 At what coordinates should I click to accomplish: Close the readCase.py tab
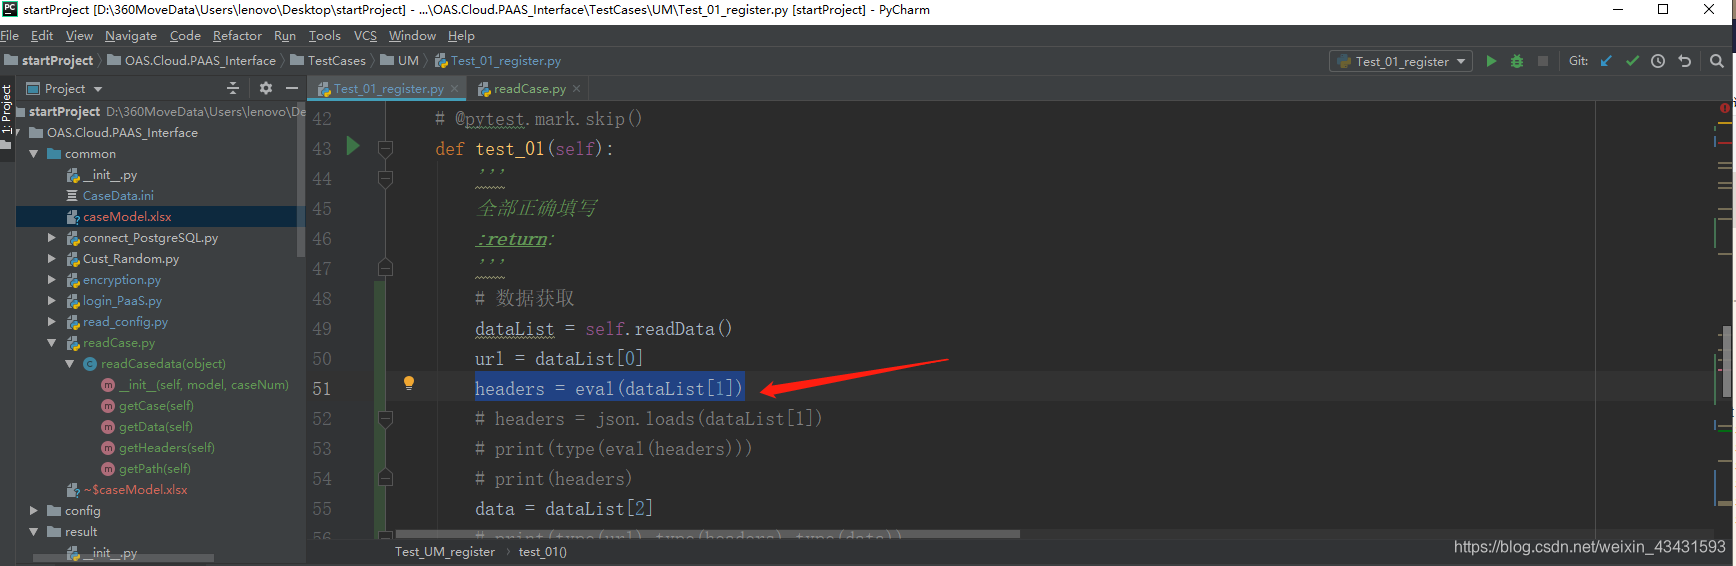[x=576, y=89]
